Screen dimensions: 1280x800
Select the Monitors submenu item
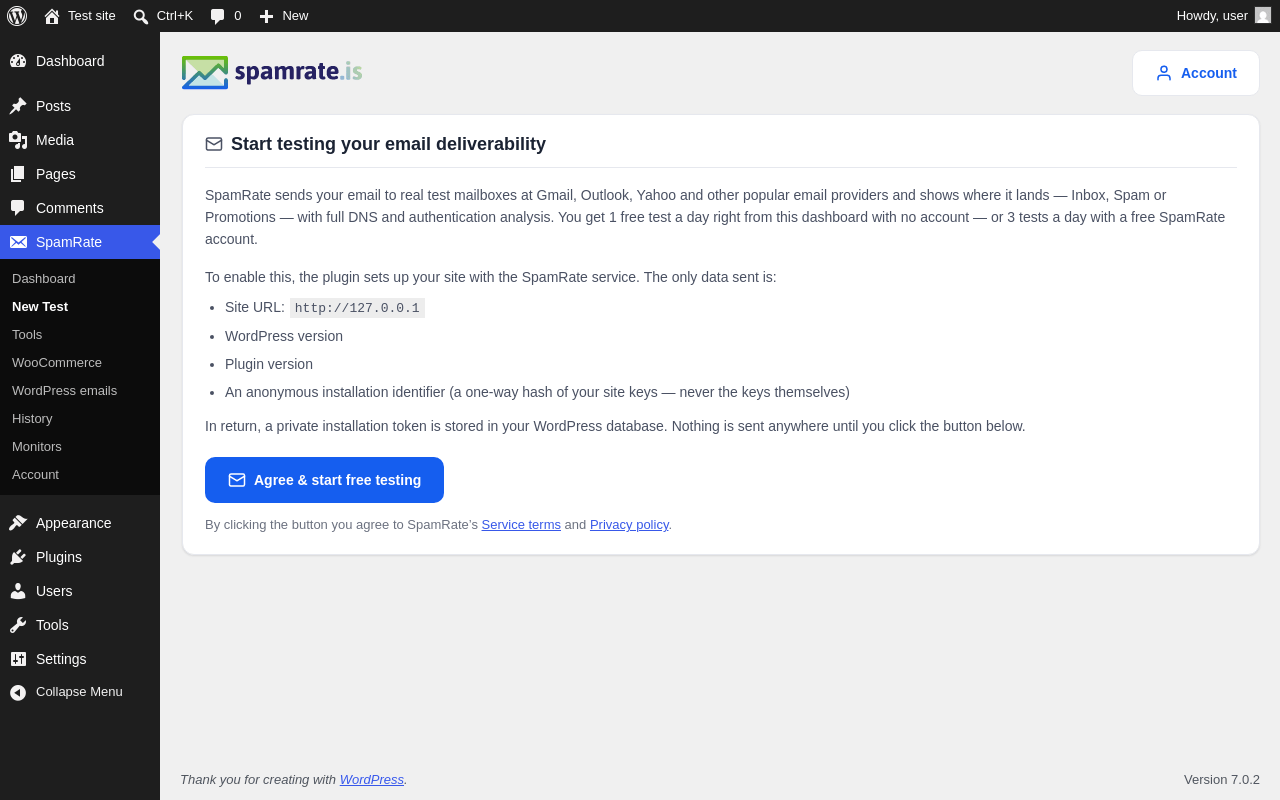(37, 446)
